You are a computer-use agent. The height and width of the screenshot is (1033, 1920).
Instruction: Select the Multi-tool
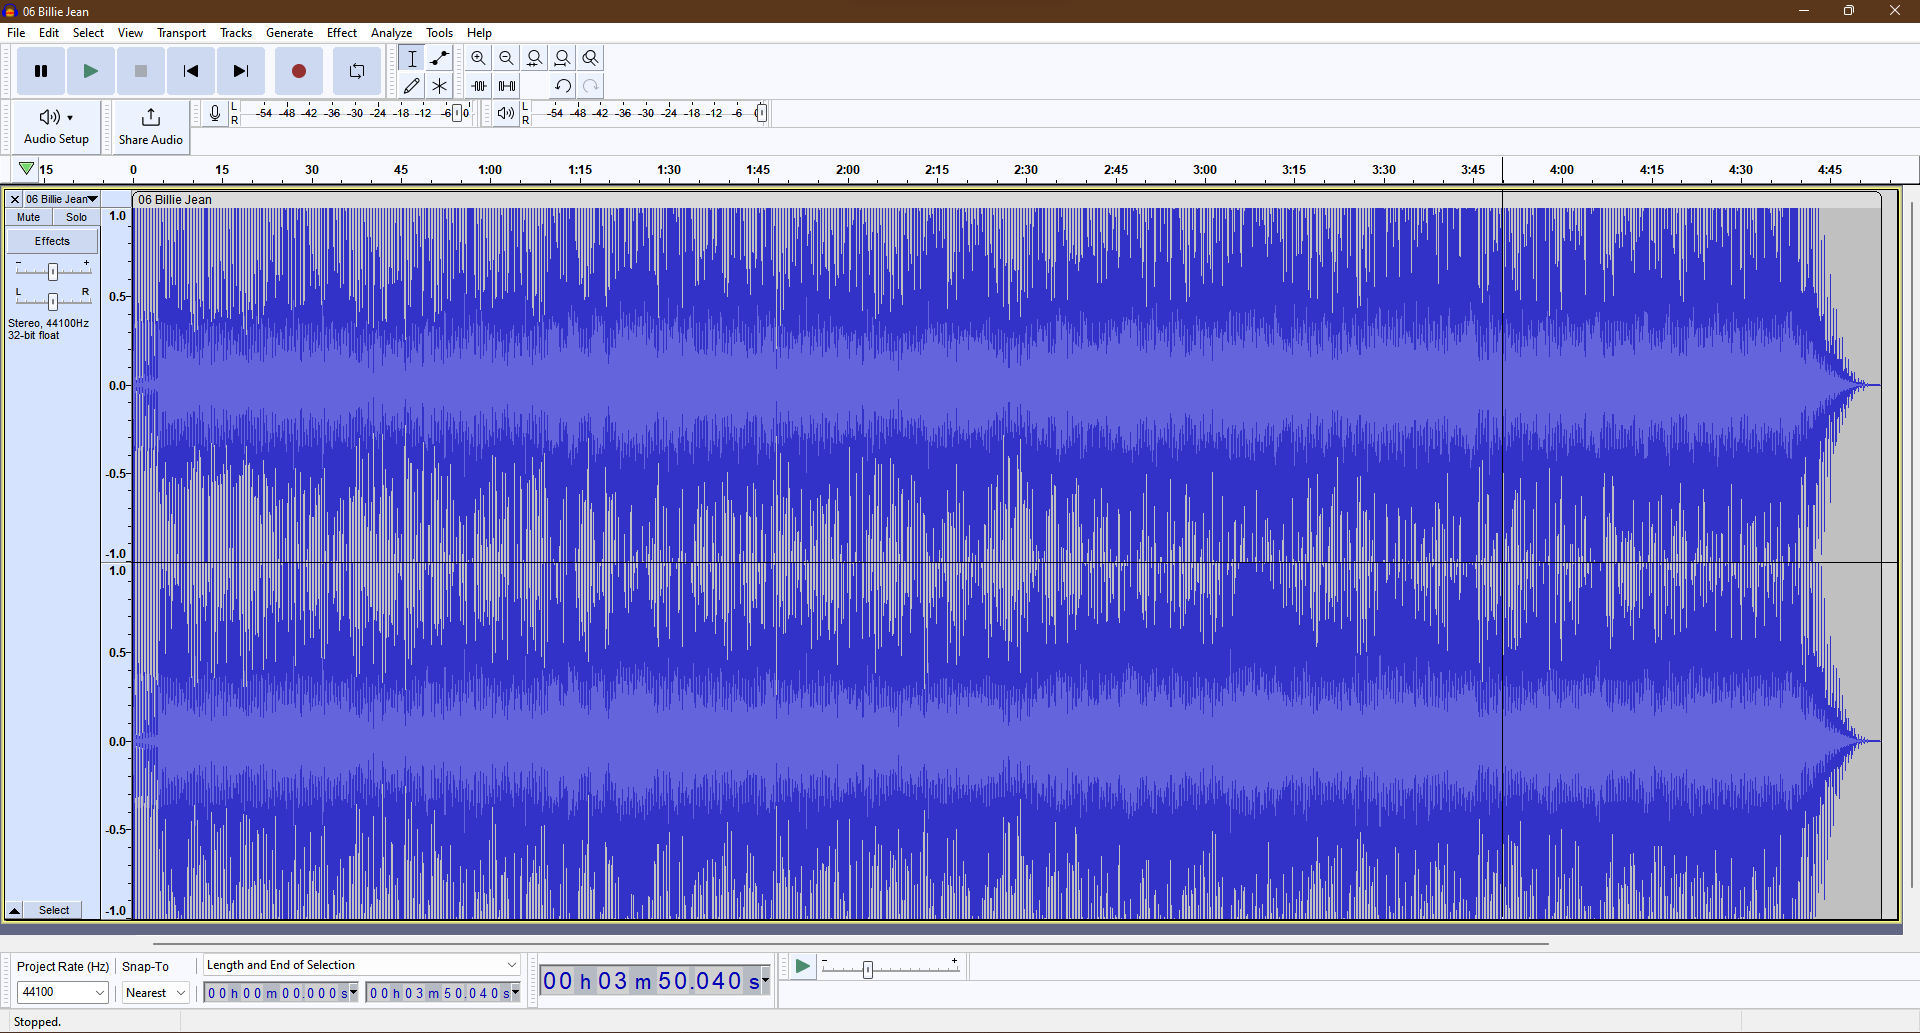pyautogui.click(x=440, y=86)
